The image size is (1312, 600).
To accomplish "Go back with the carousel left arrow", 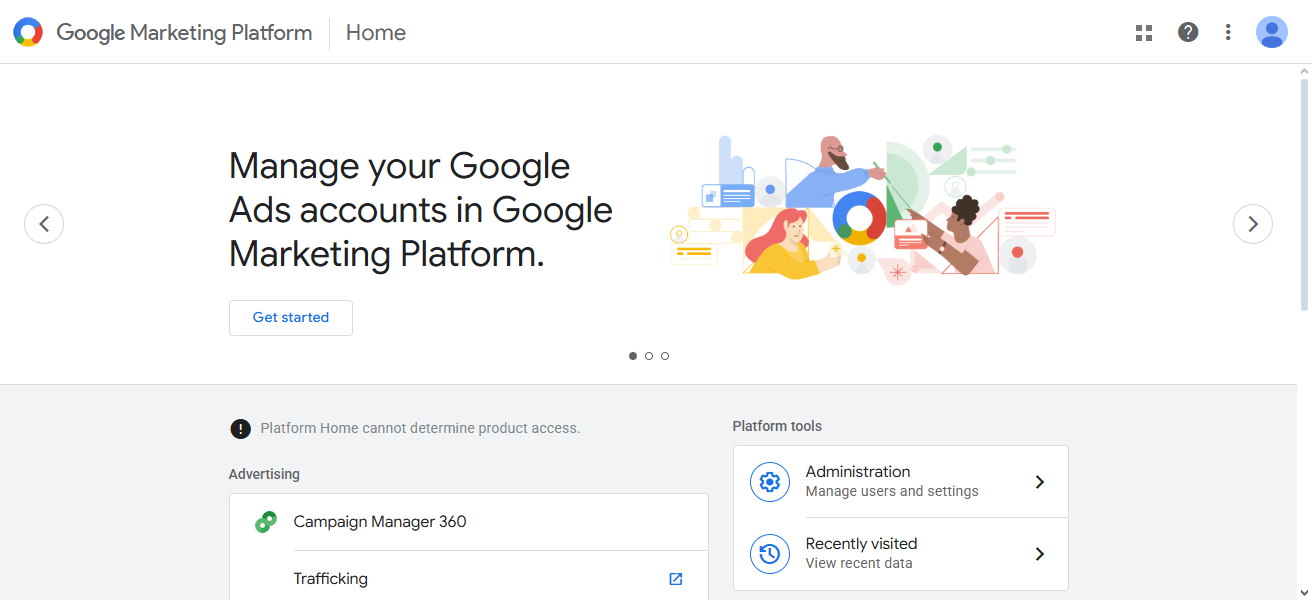I will pyautogui.click(x=44, y=224).
